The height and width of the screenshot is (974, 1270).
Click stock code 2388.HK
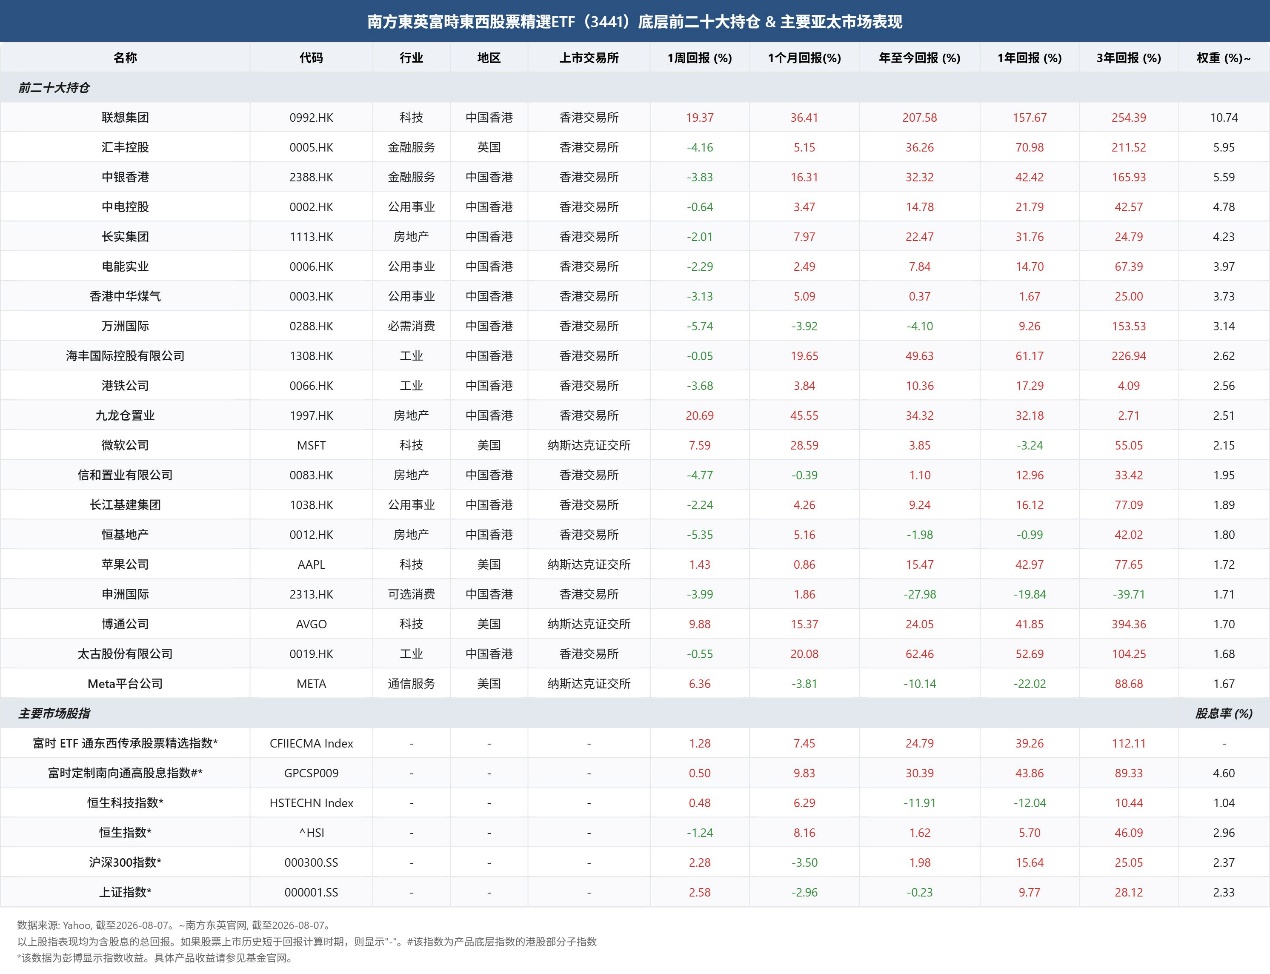click(x=311, y=178)
